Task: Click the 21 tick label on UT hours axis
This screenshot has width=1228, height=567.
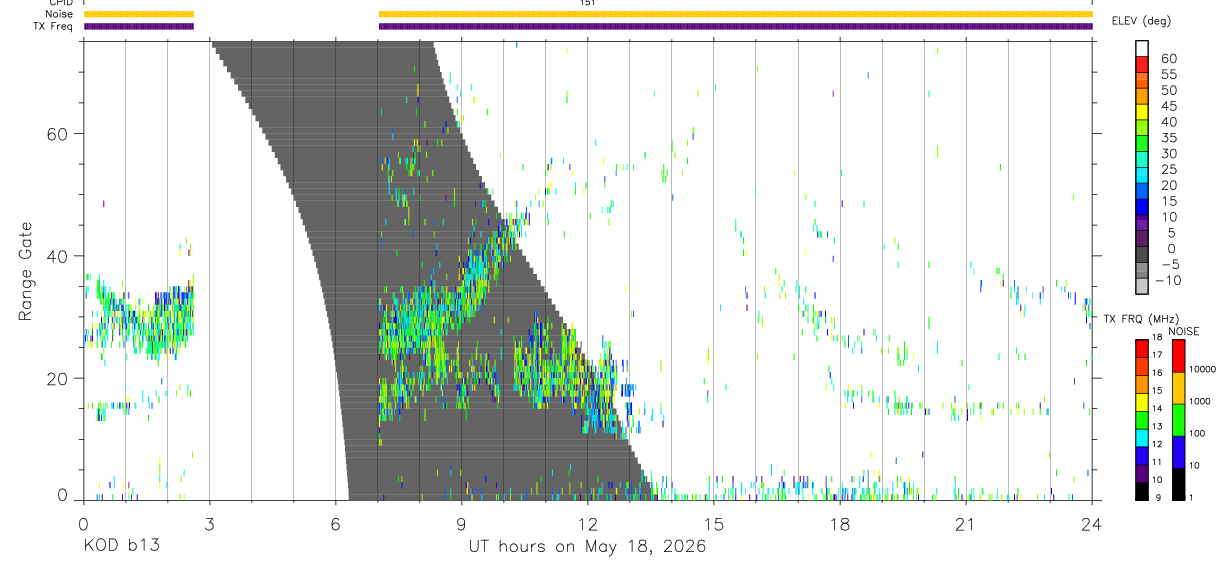Action: point(966,523)
